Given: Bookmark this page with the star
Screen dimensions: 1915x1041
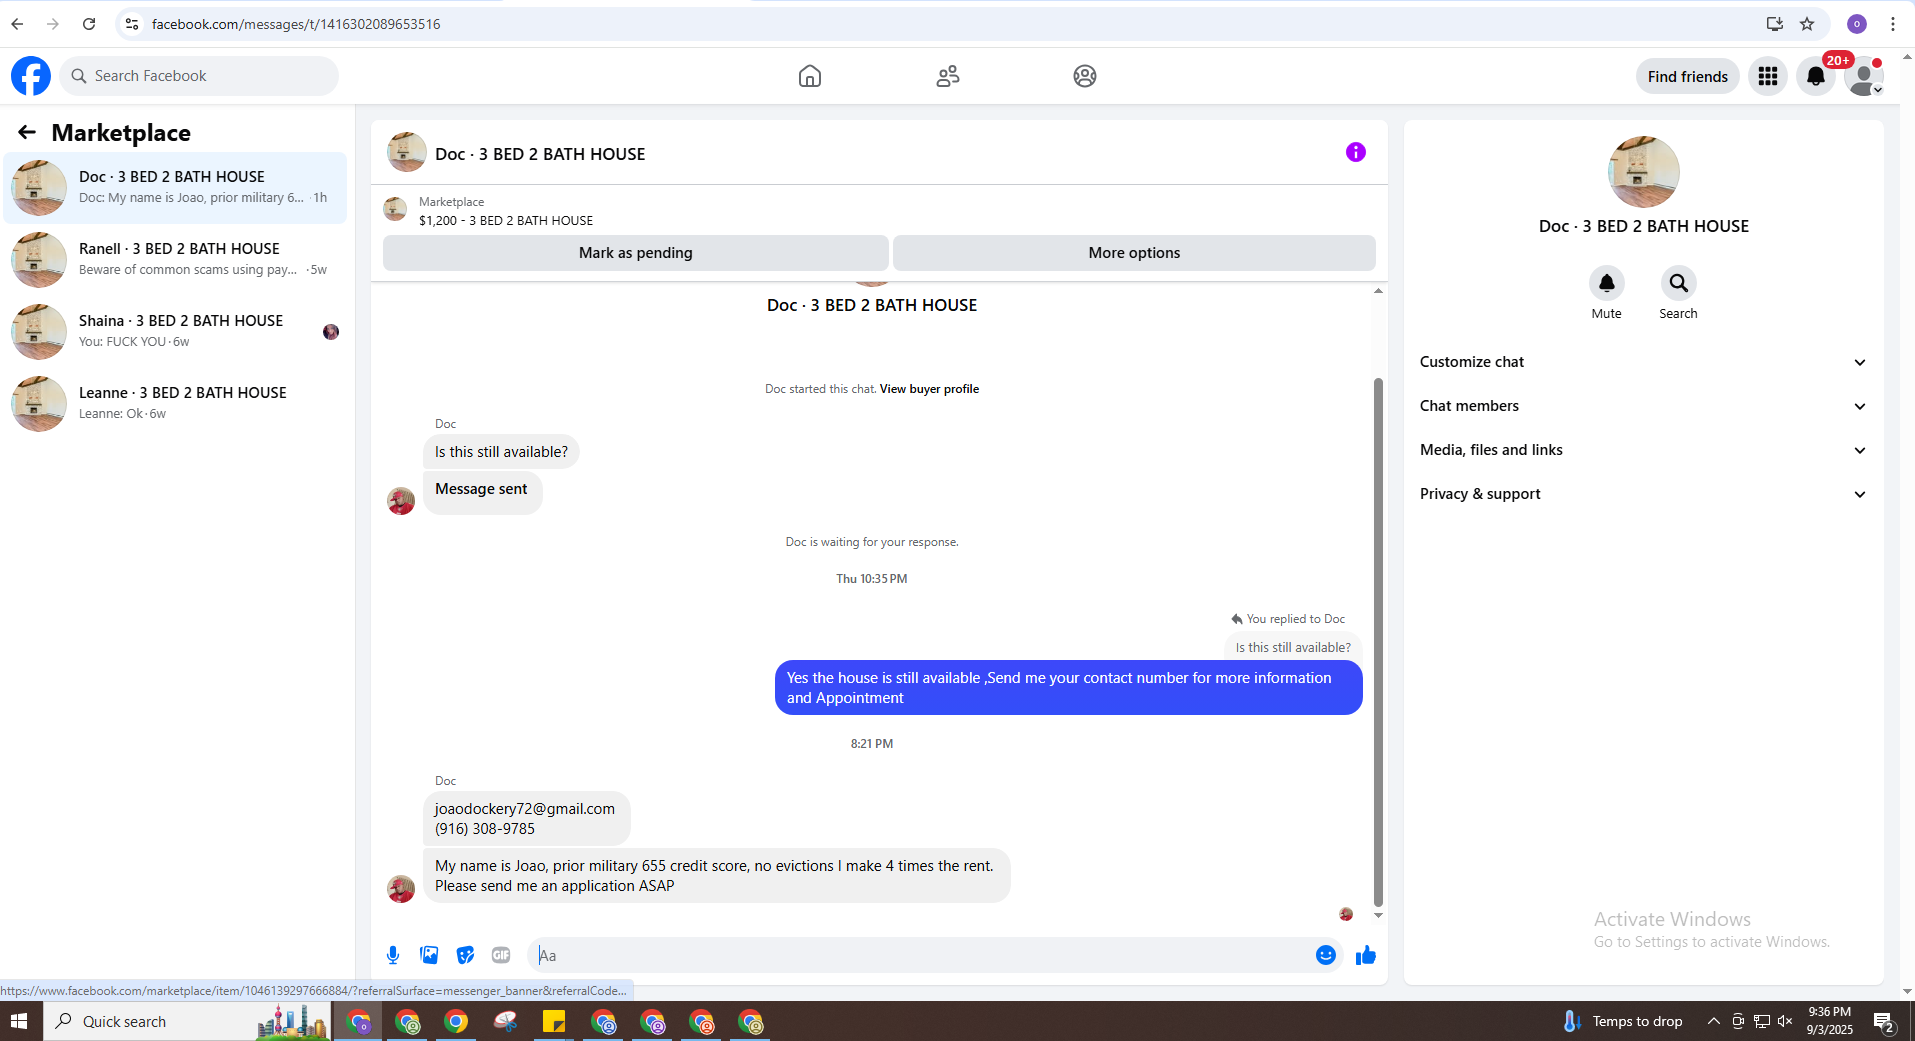Looking at the screenshot, I should point(1807,24).
